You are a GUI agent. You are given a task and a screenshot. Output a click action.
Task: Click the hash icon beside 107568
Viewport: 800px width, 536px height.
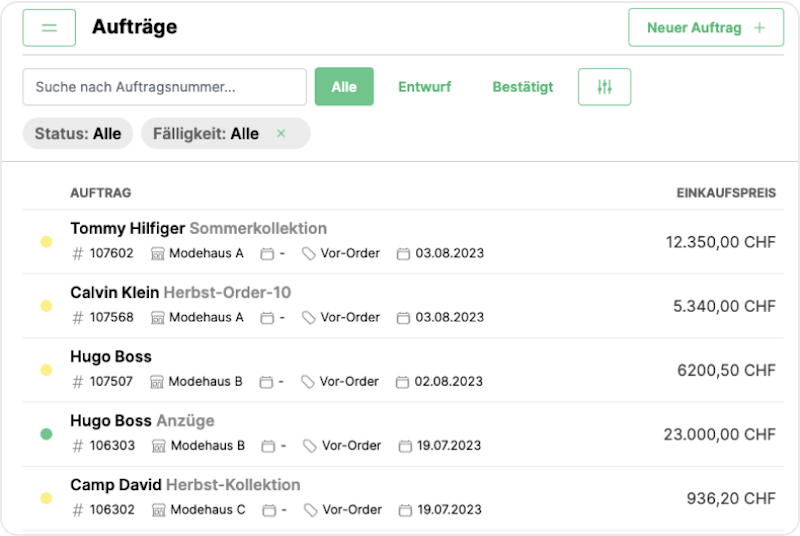pyautogui.click(x=78, y=318)
